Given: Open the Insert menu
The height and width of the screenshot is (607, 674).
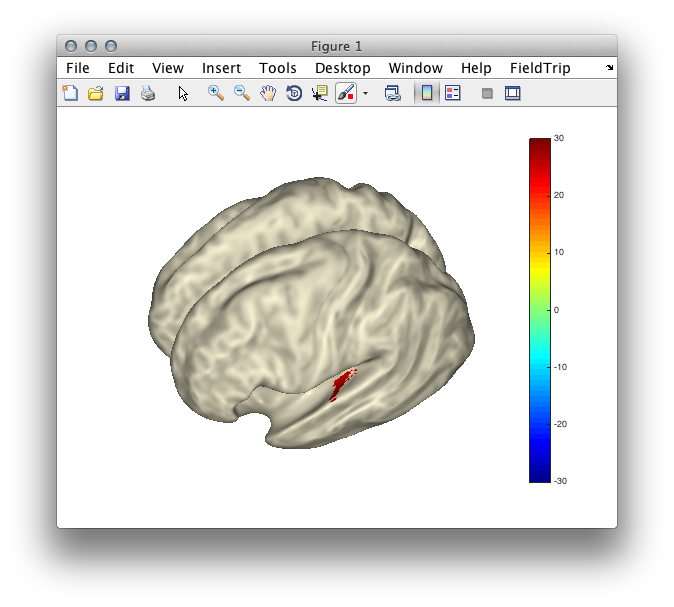Looking at the screenshot, I should click(x=221, y=68).
